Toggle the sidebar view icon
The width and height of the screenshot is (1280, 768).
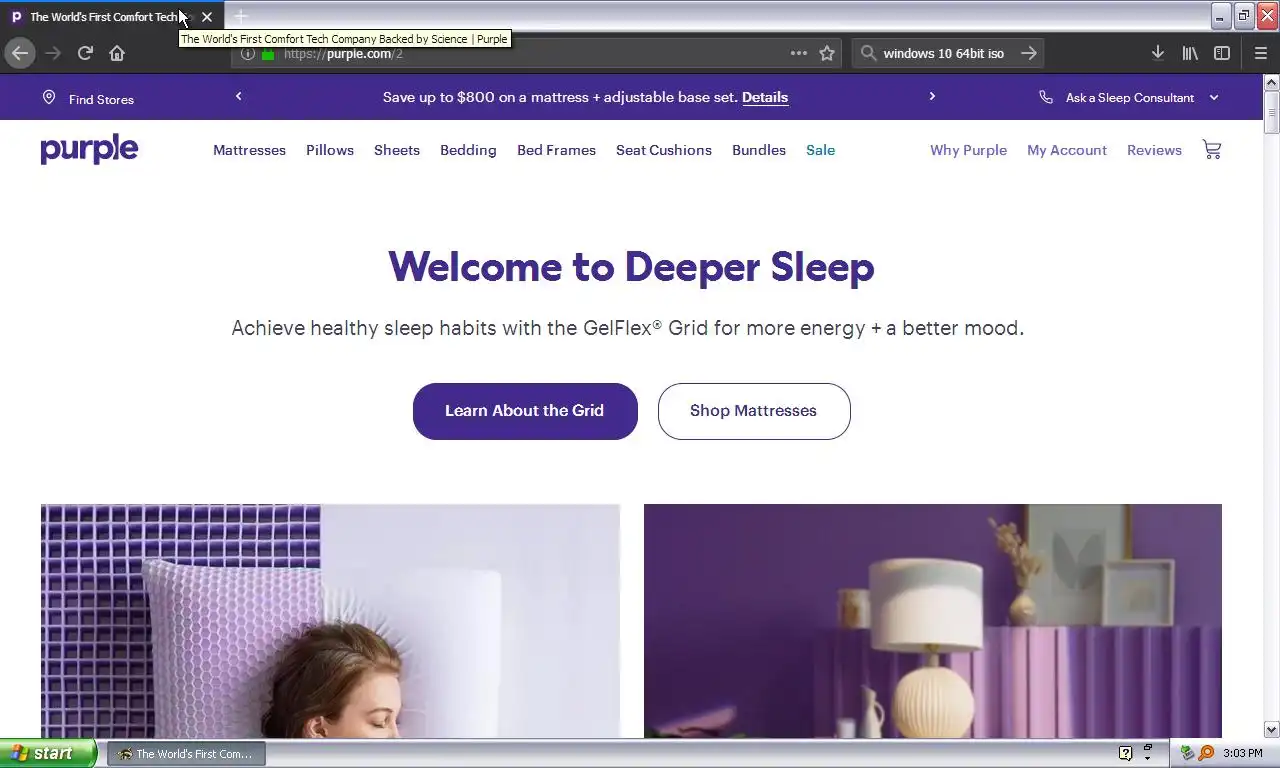click(1222, 53)
